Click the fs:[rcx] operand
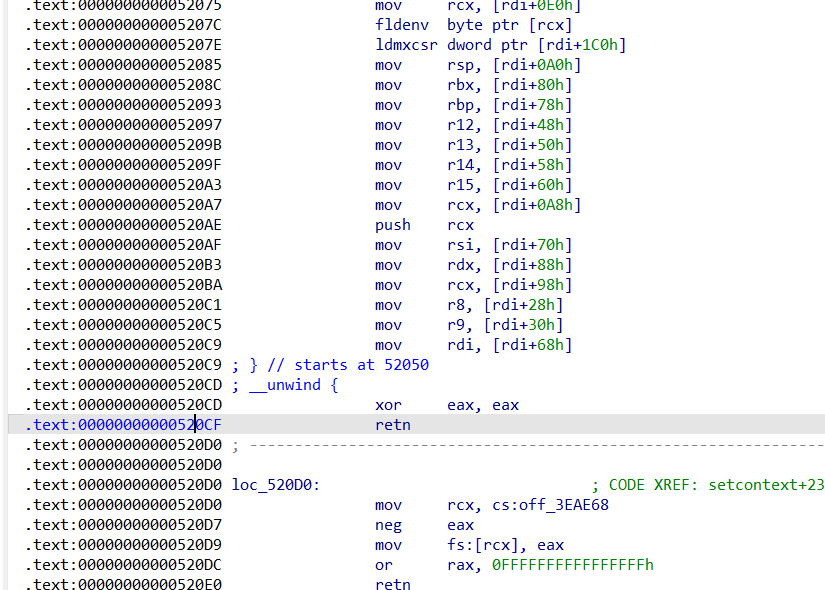This screenshot has height=590, width=825. point(480,545)
